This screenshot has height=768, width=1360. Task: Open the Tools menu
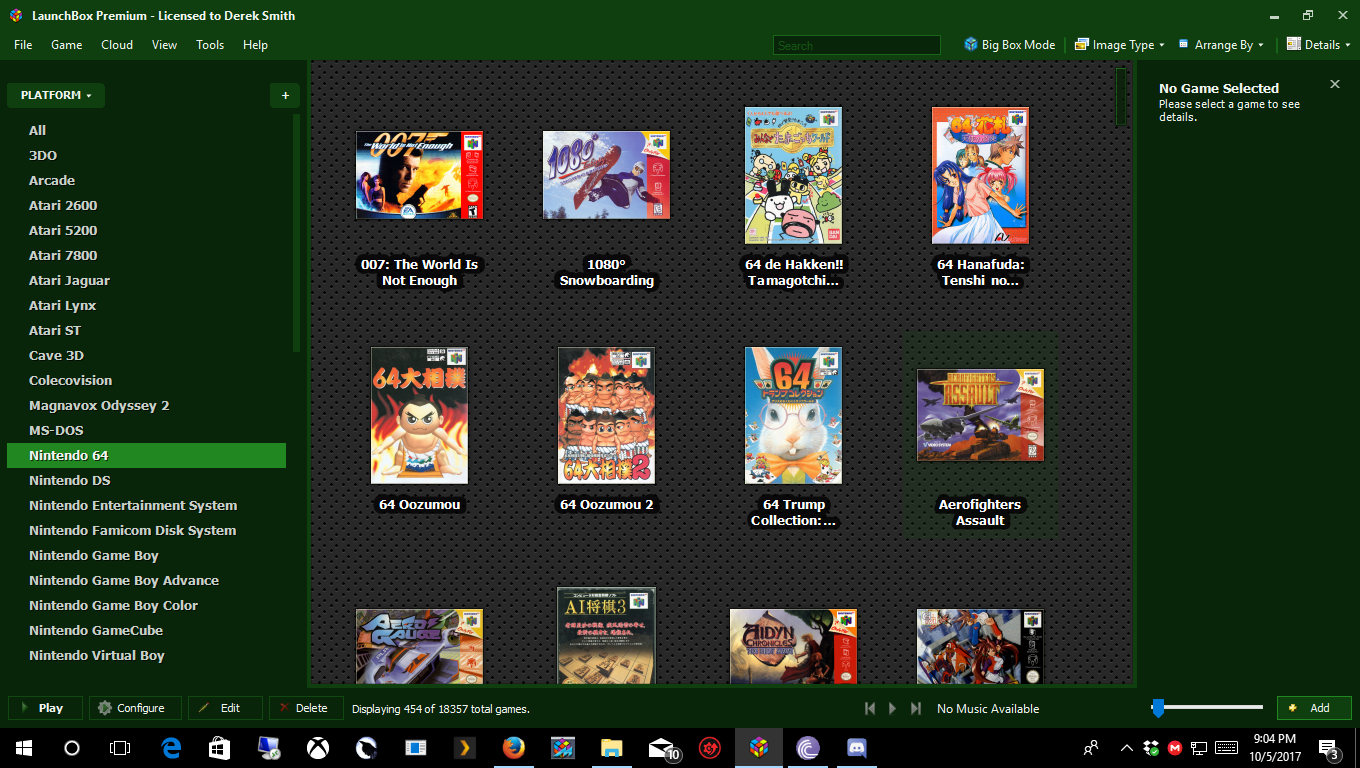(210, 45)
